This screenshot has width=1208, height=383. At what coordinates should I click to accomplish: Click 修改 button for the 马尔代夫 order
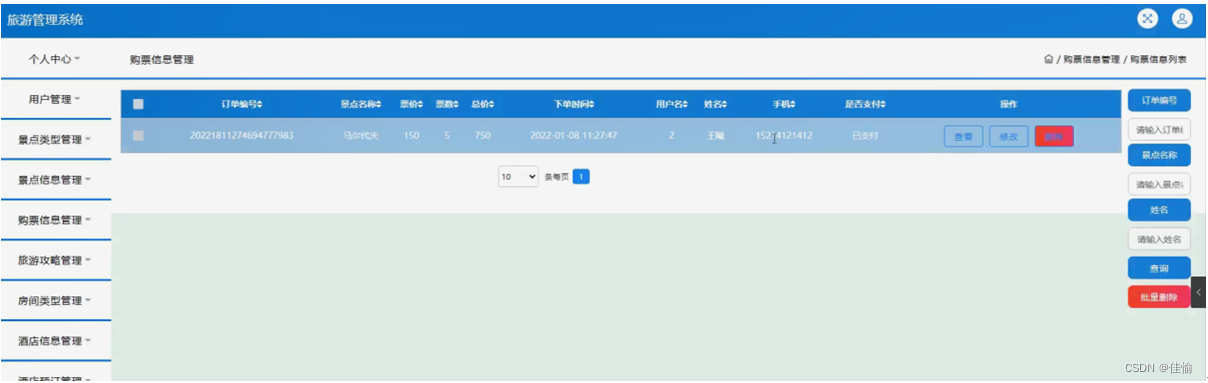pyautogui.click(x=1008, y=137)
